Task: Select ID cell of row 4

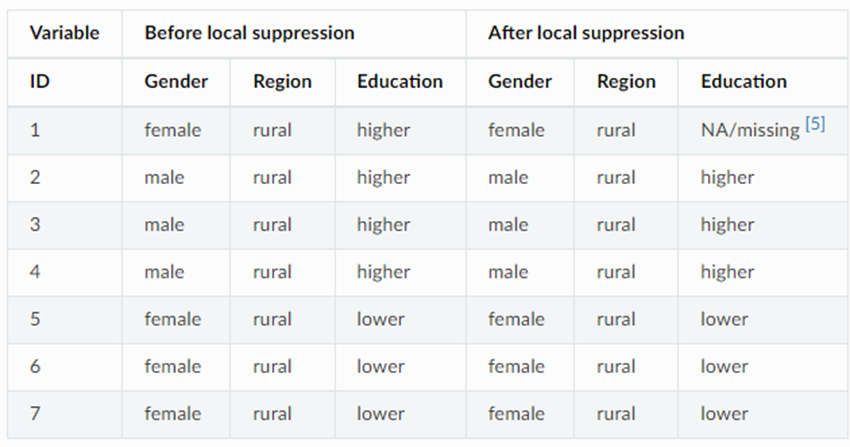Action: pos(35,272)
